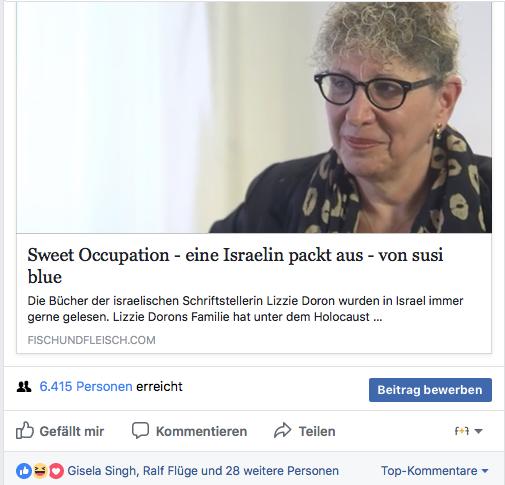The image size is (505, 485).
Task: Open the post identity selector icon
Action: point(469,431)
